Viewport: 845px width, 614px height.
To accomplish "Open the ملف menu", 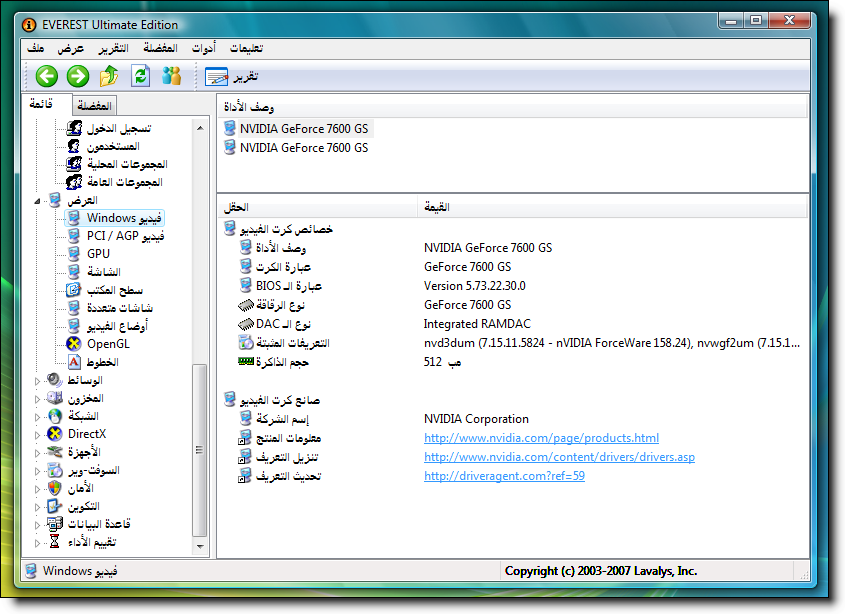I will (x=36, y=48).
